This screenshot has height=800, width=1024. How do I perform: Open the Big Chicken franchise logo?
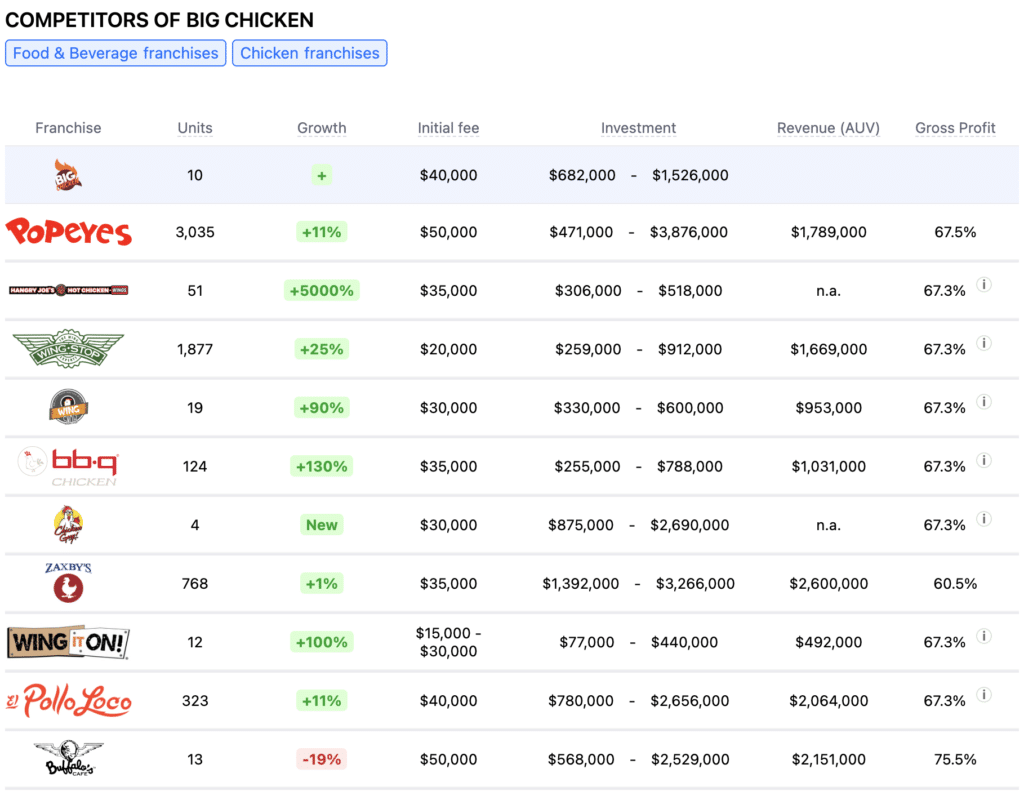pyautogui.click(x=68, y=175)
